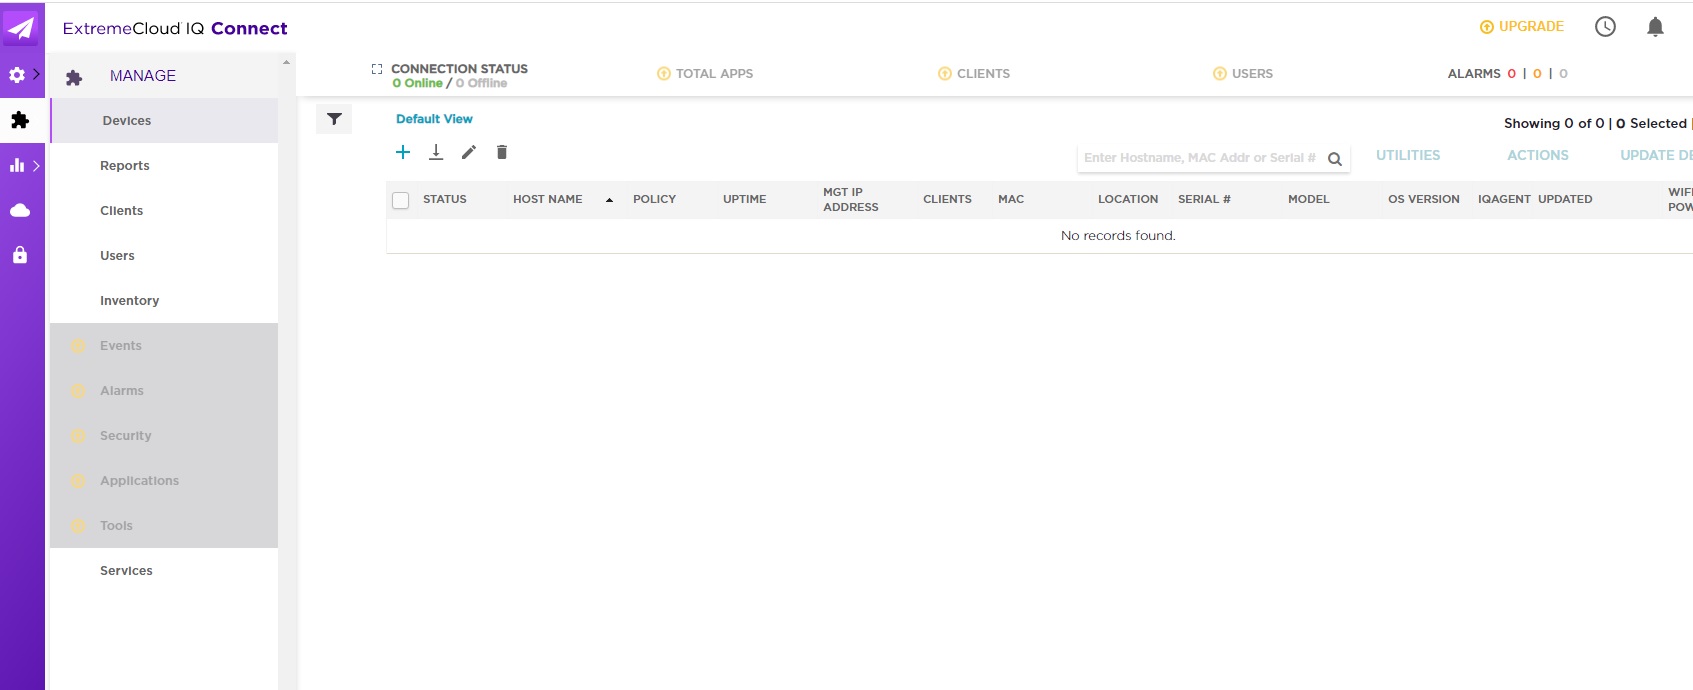Click the filter funnel icon

(334, 119)
